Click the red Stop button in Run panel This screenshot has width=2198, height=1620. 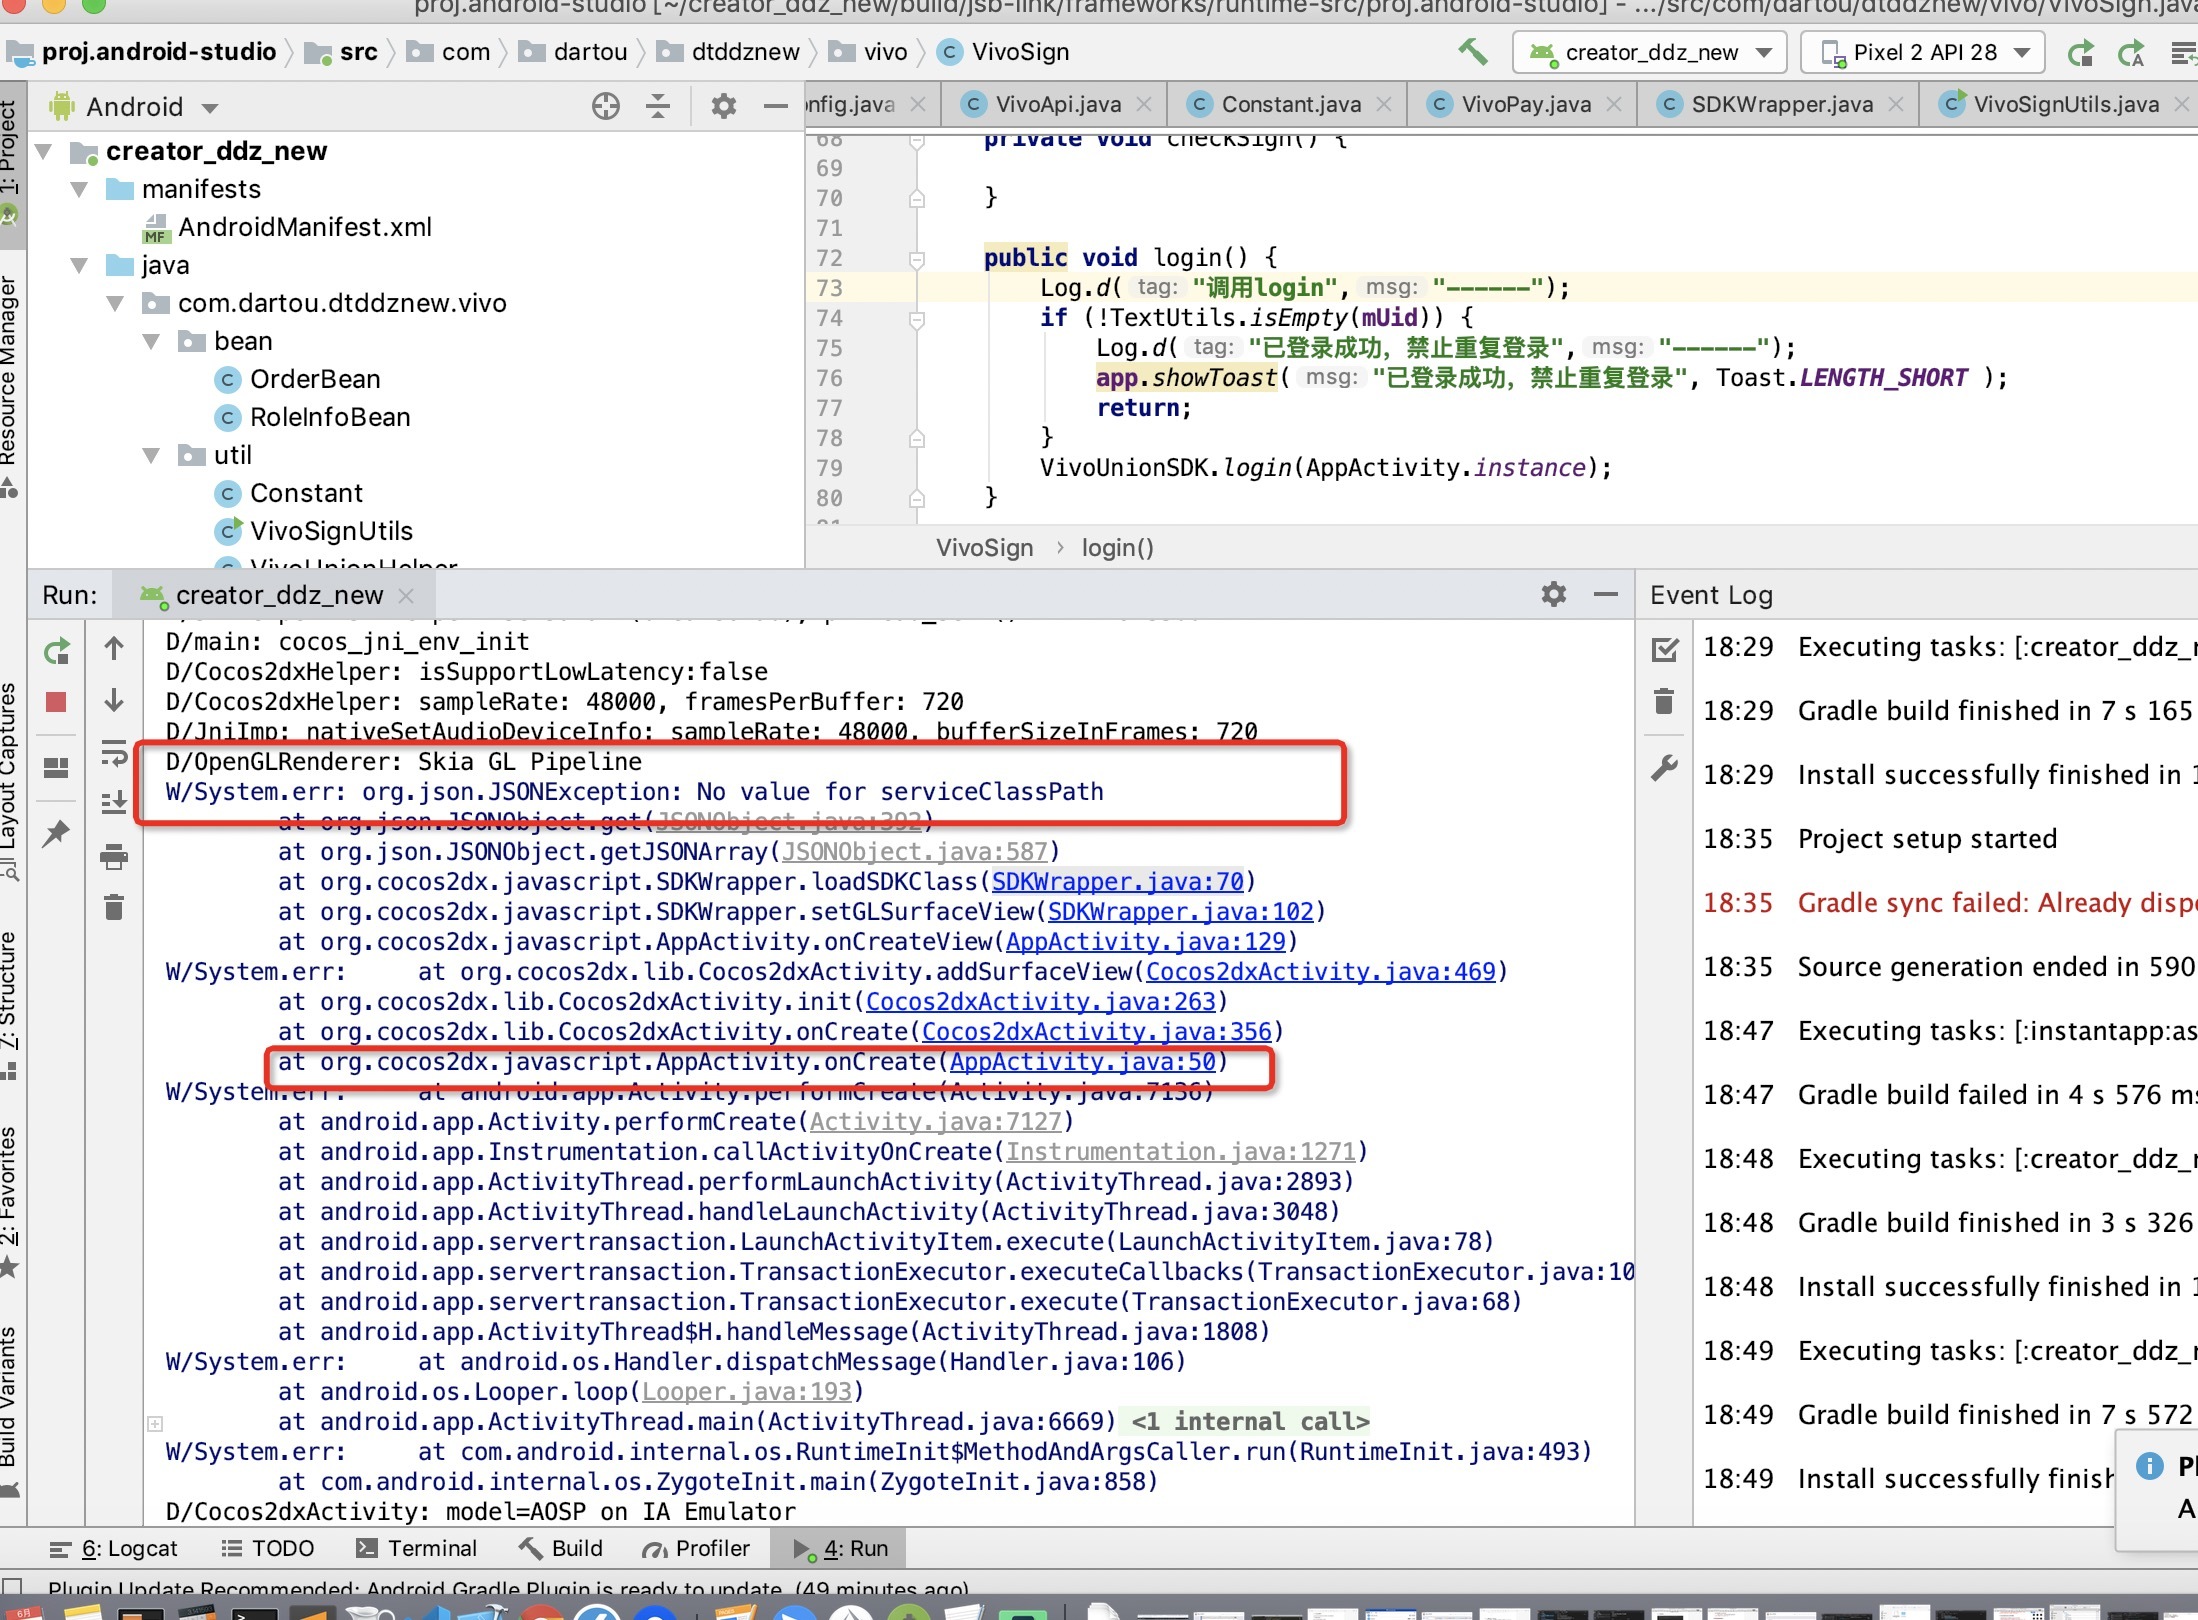tap(56, 702)
